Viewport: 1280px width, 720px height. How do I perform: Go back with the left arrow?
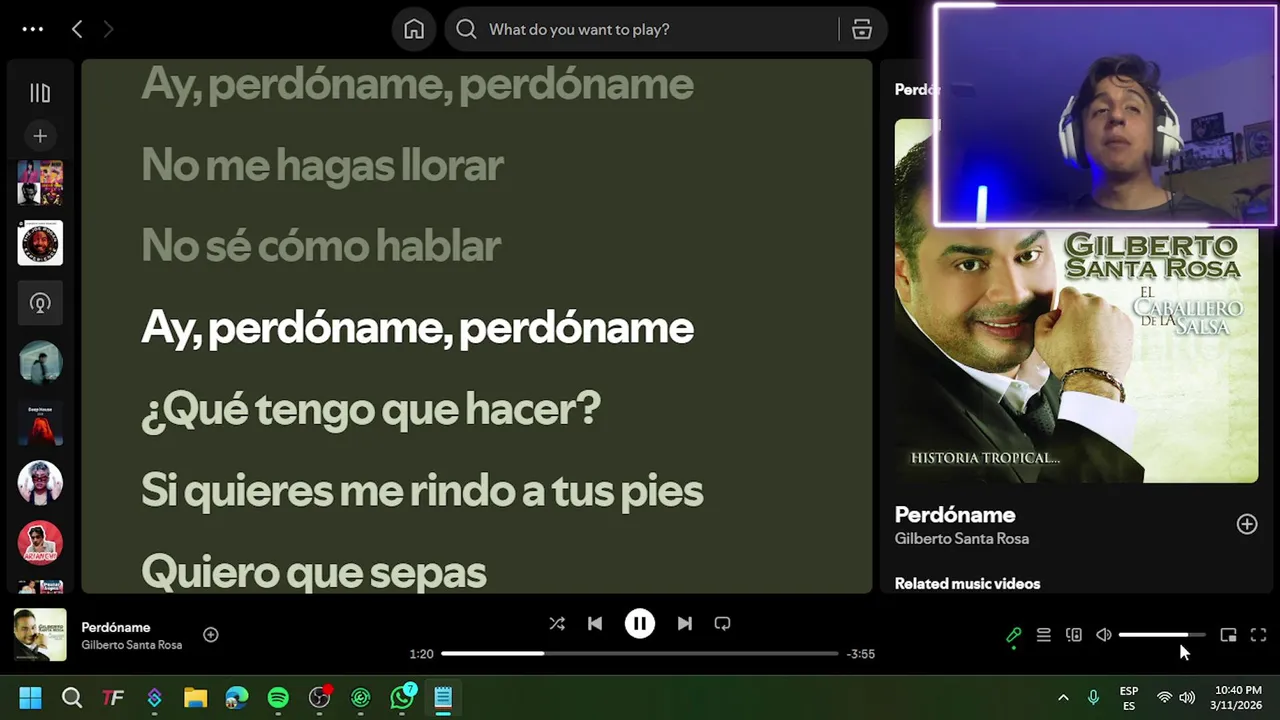pyautogui.click(x=77, y=29)
